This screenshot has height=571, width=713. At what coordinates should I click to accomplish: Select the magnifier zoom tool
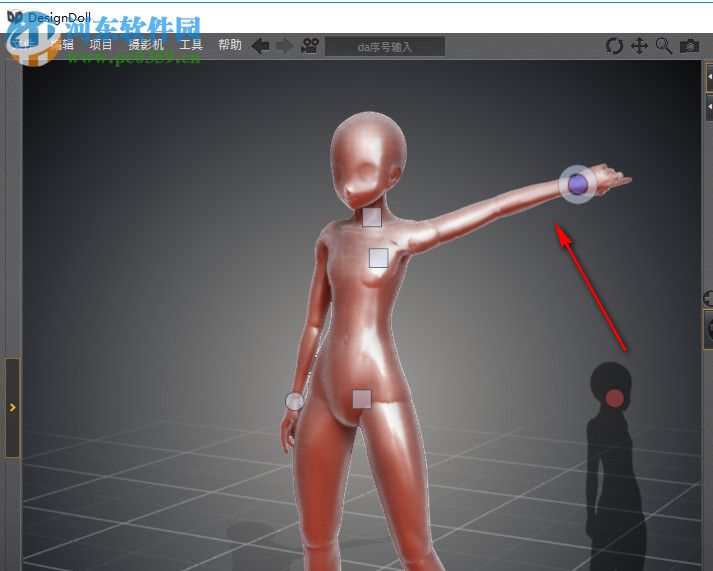click(x=664, y=46)
